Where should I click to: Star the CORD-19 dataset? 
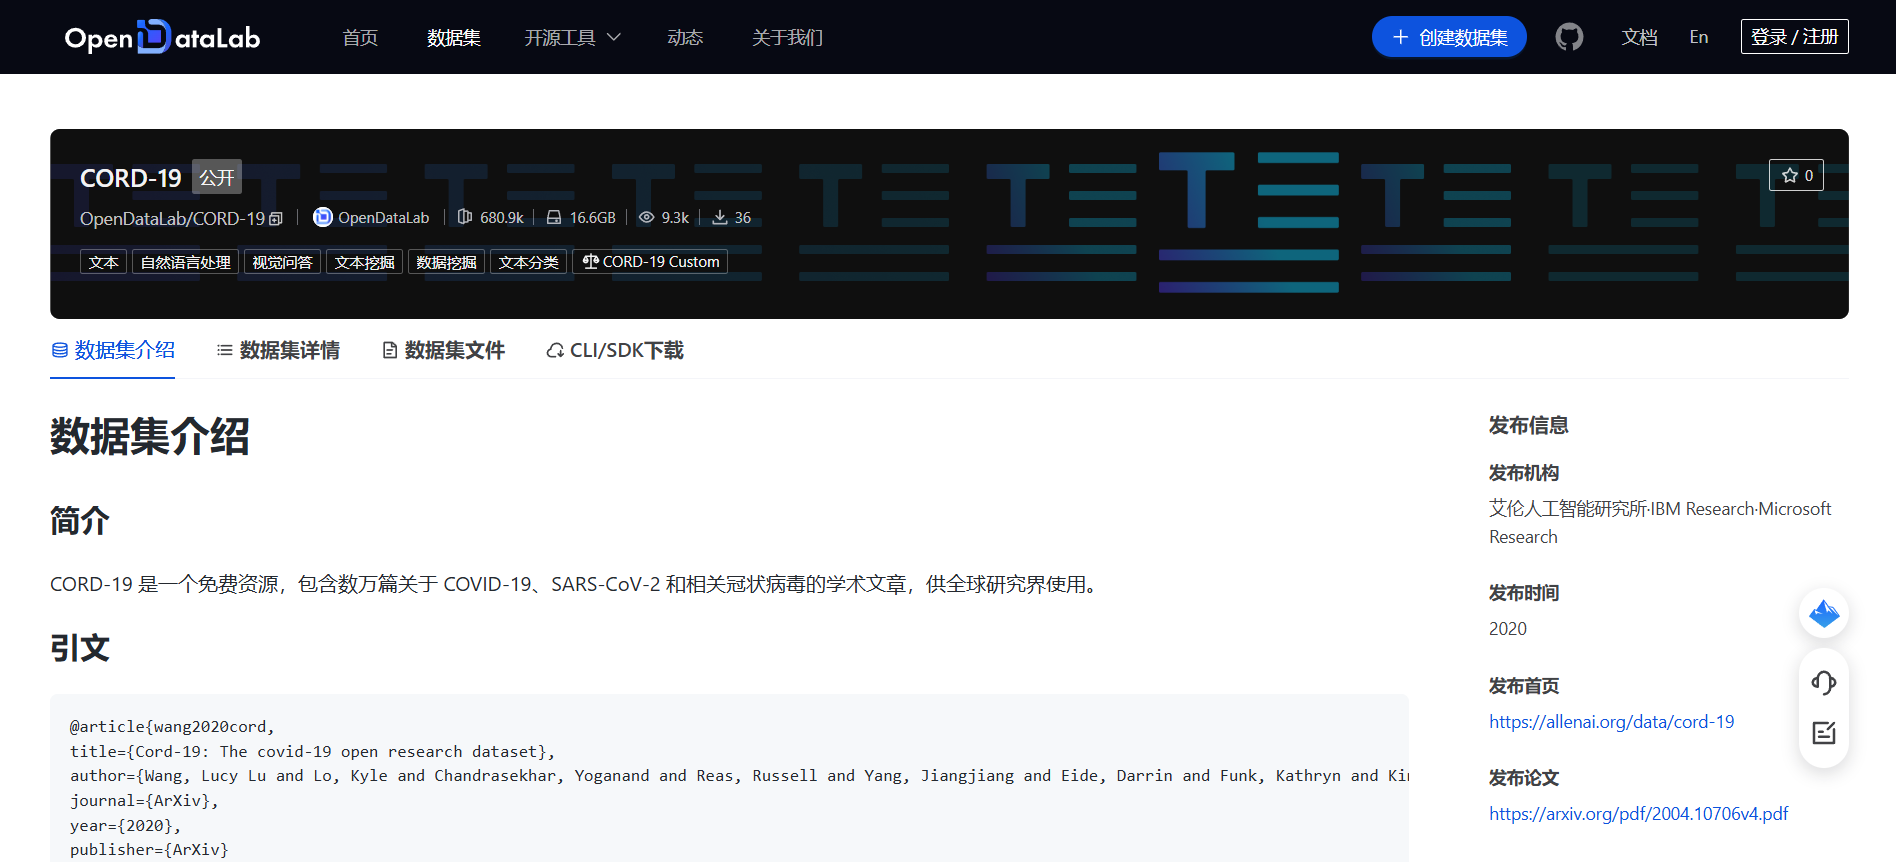point(1796,175)
